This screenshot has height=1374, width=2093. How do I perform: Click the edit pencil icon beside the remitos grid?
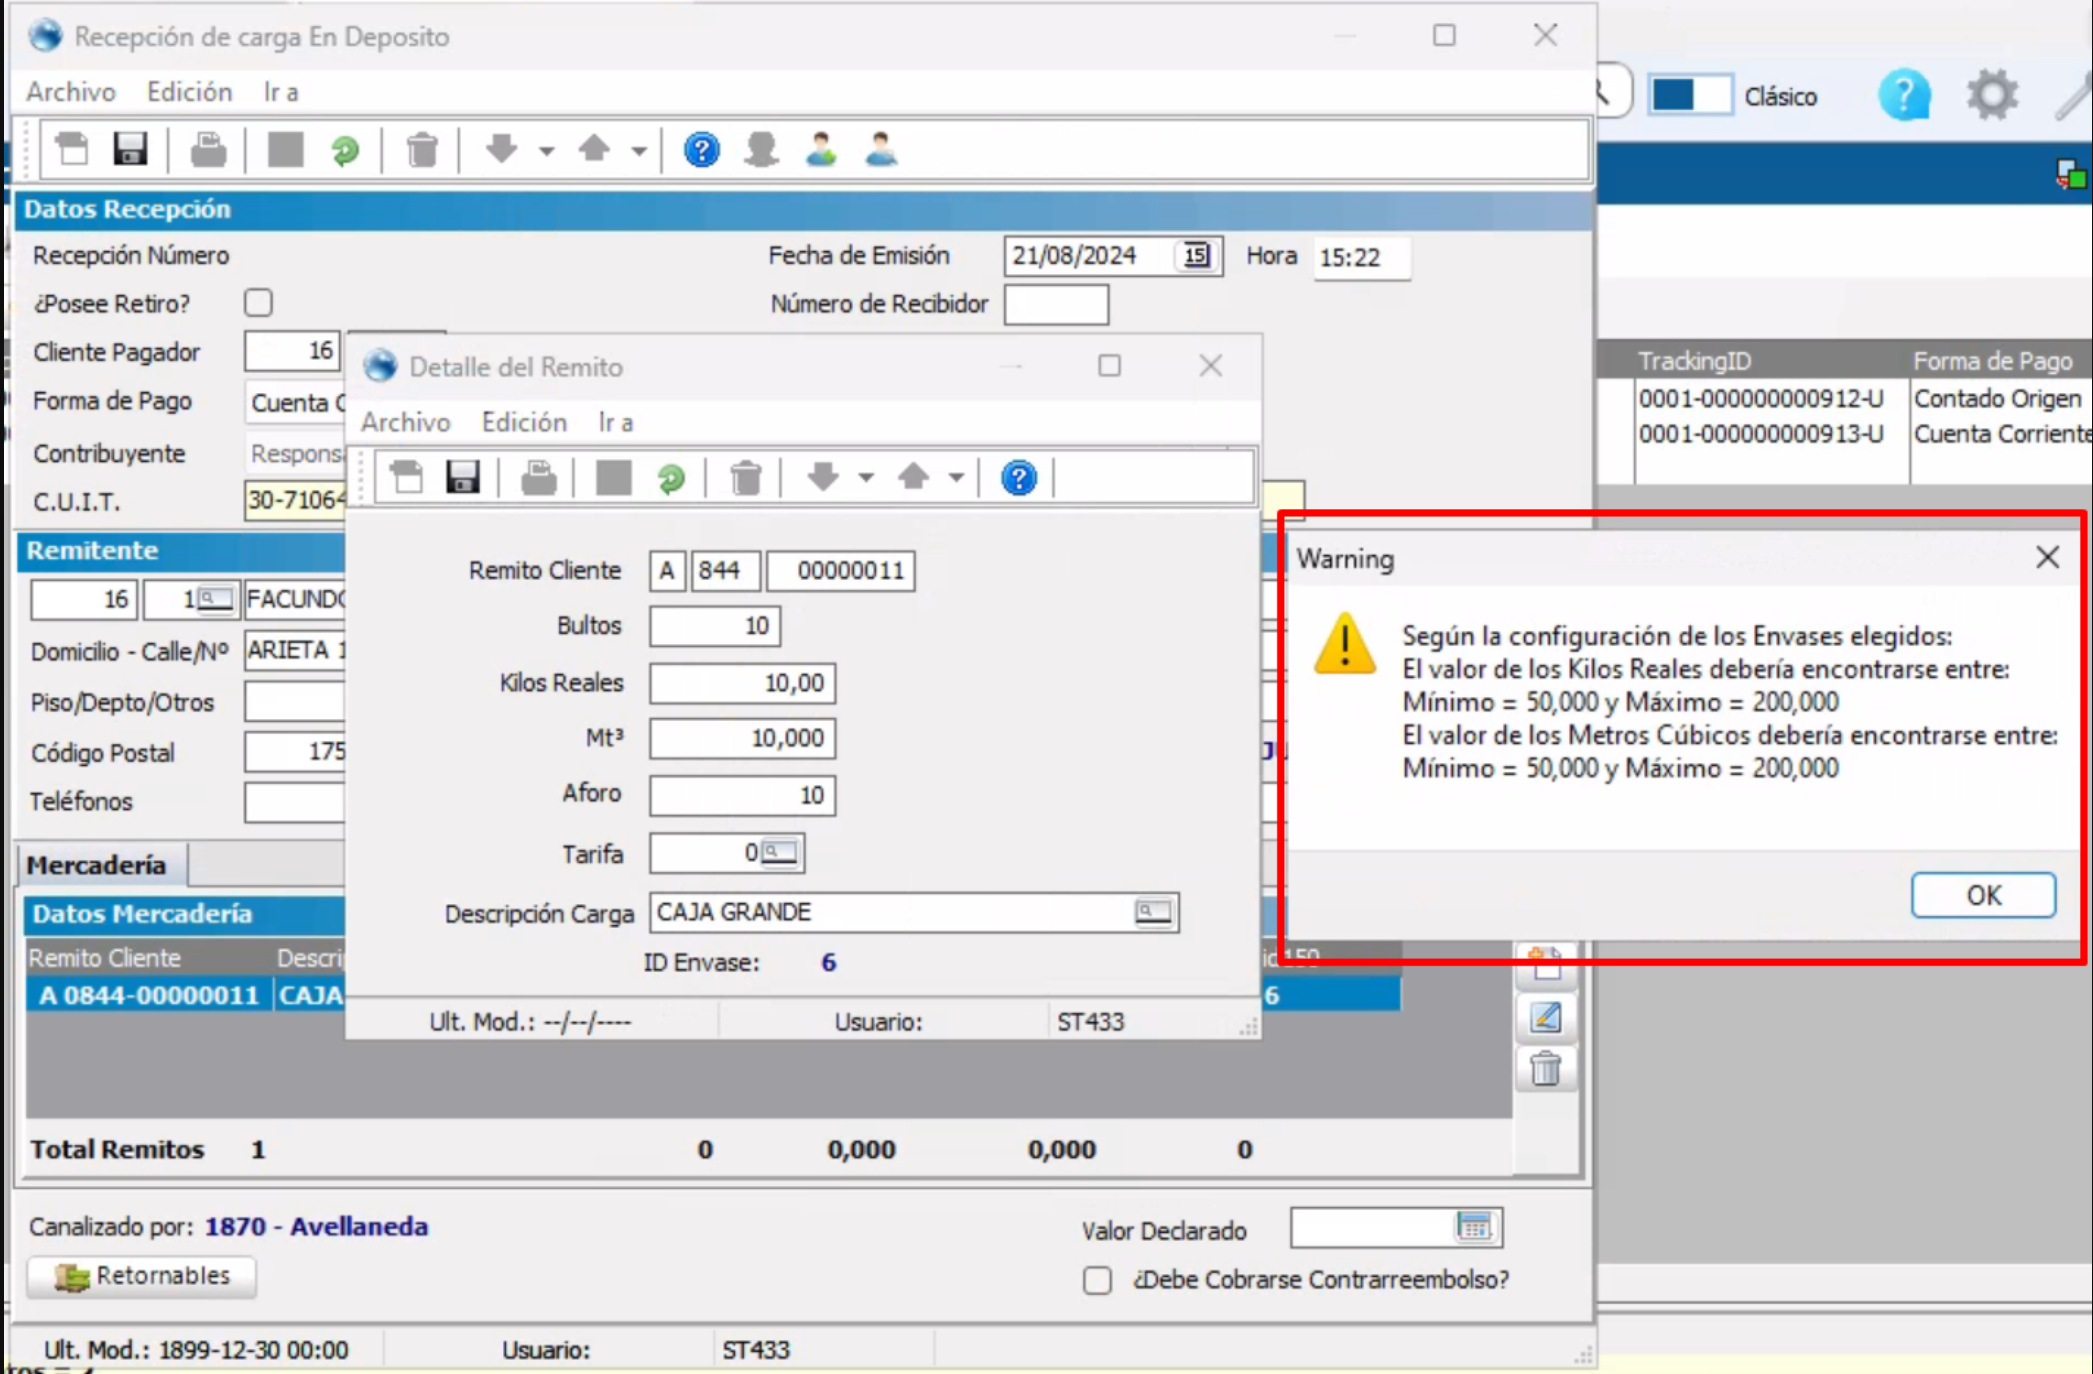pos(1545,1018)
